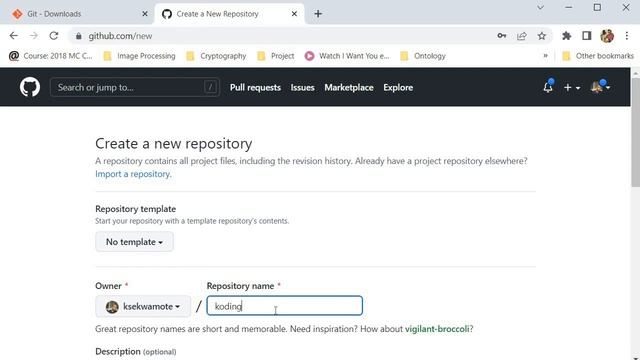The image size is (640, 360).
Task: Click the slash shortcut hint in search box
Action: coord(210,87)
